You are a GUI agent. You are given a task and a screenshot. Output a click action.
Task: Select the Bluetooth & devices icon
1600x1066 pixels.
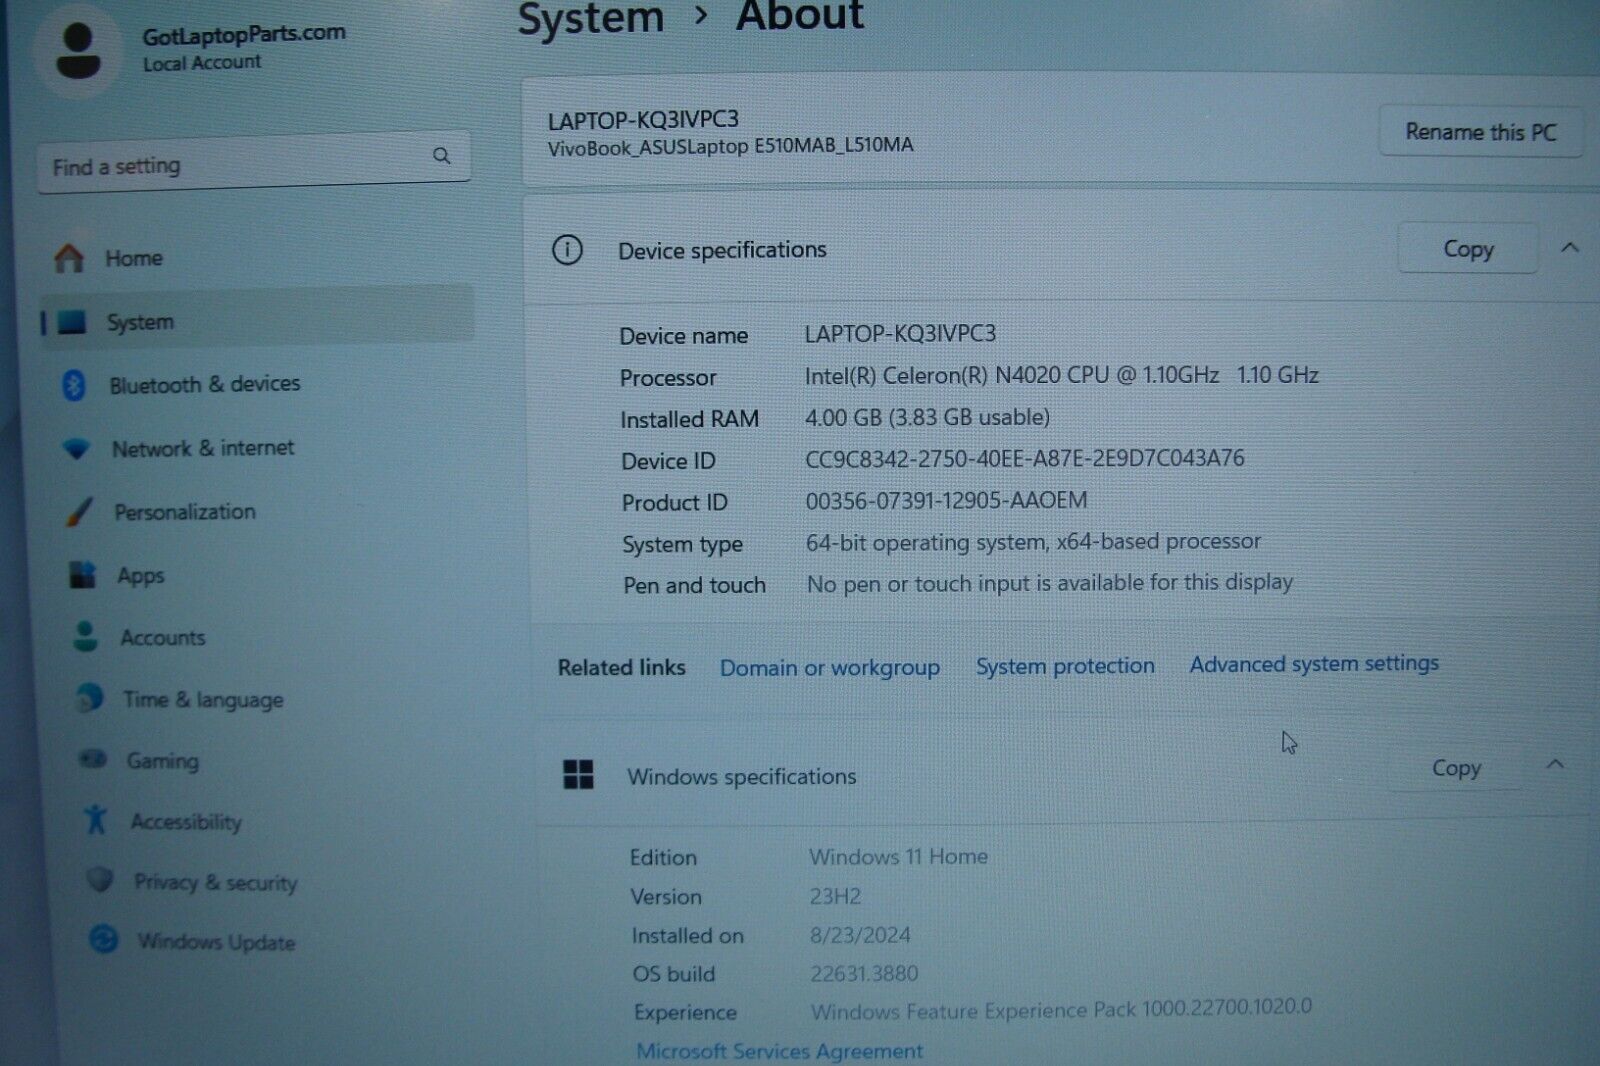click(x=76, y=383)
